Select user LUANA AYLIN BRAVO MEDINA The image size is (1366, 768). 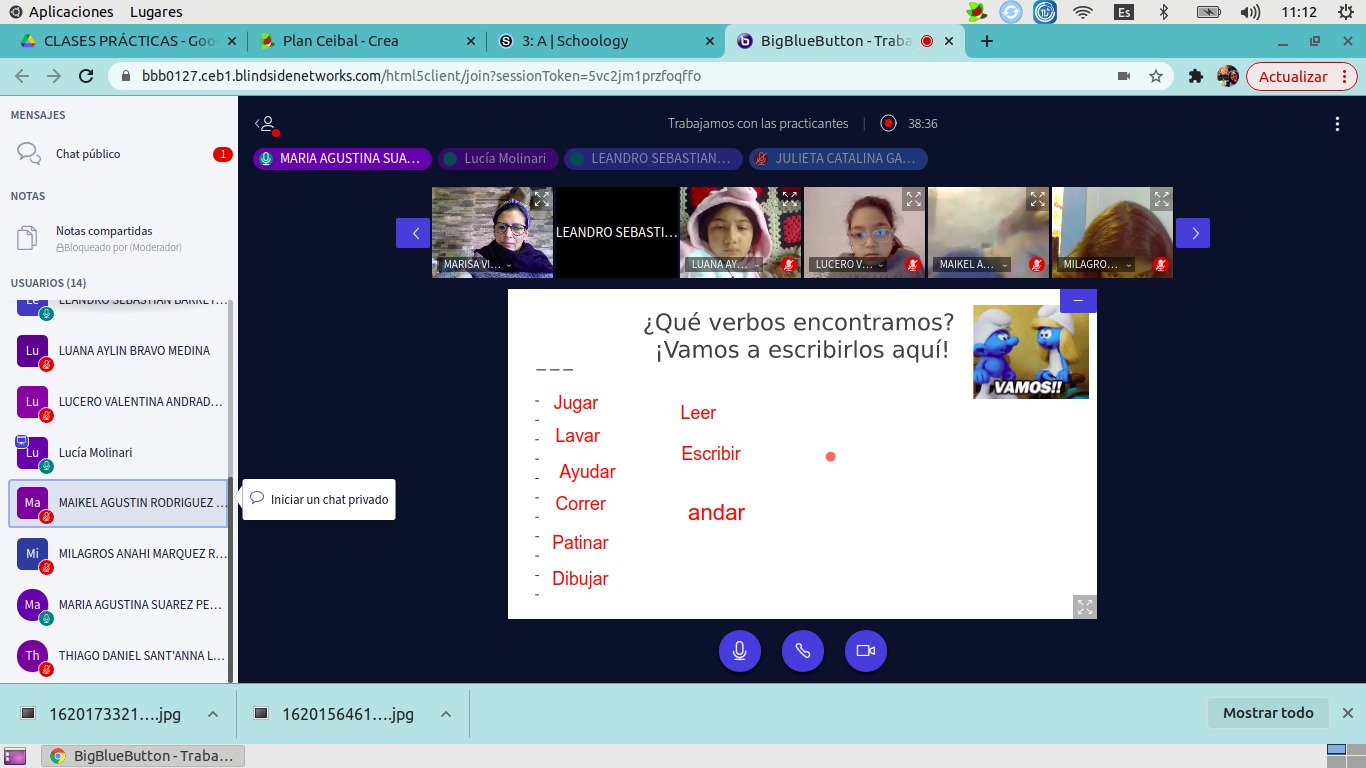pyautogui.click(x=119, y=351)
